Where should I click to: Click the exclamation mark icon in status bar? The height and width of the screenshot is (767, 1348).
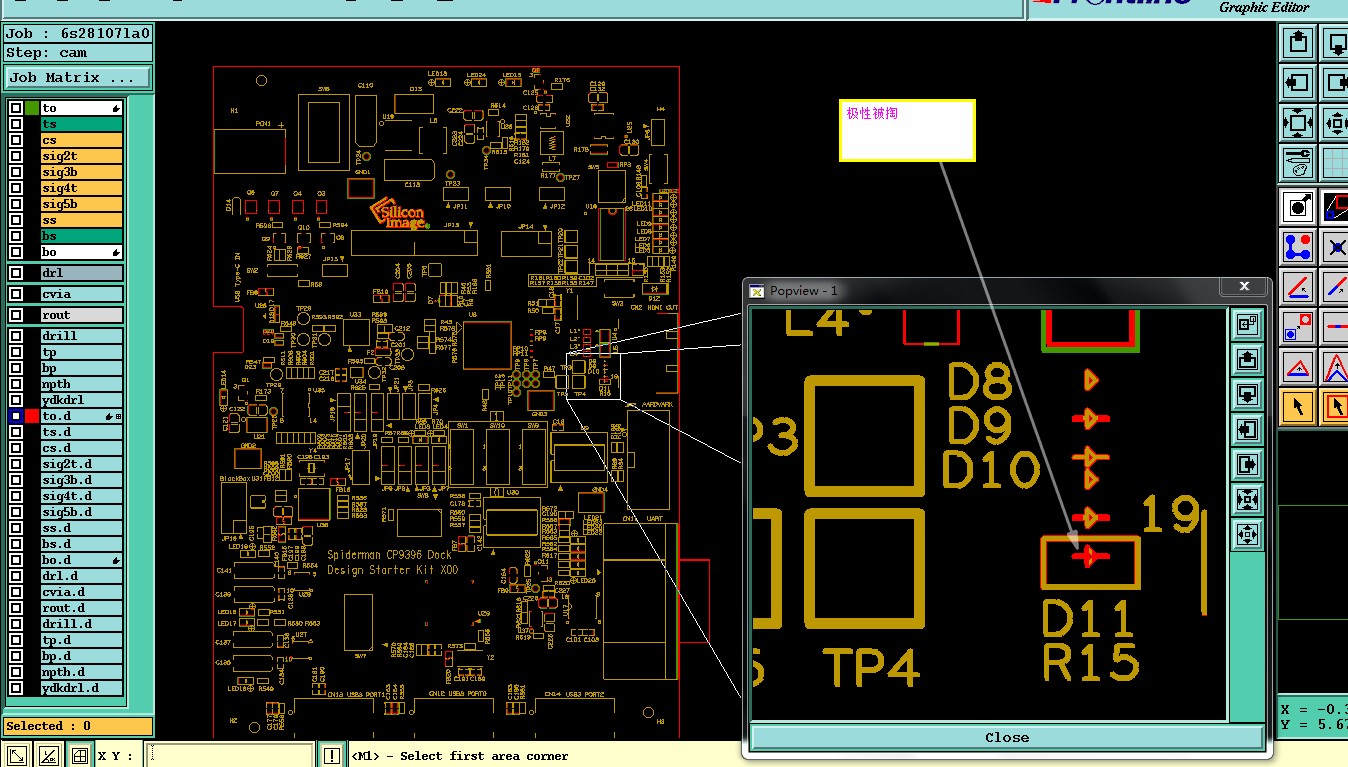point(331,755)
